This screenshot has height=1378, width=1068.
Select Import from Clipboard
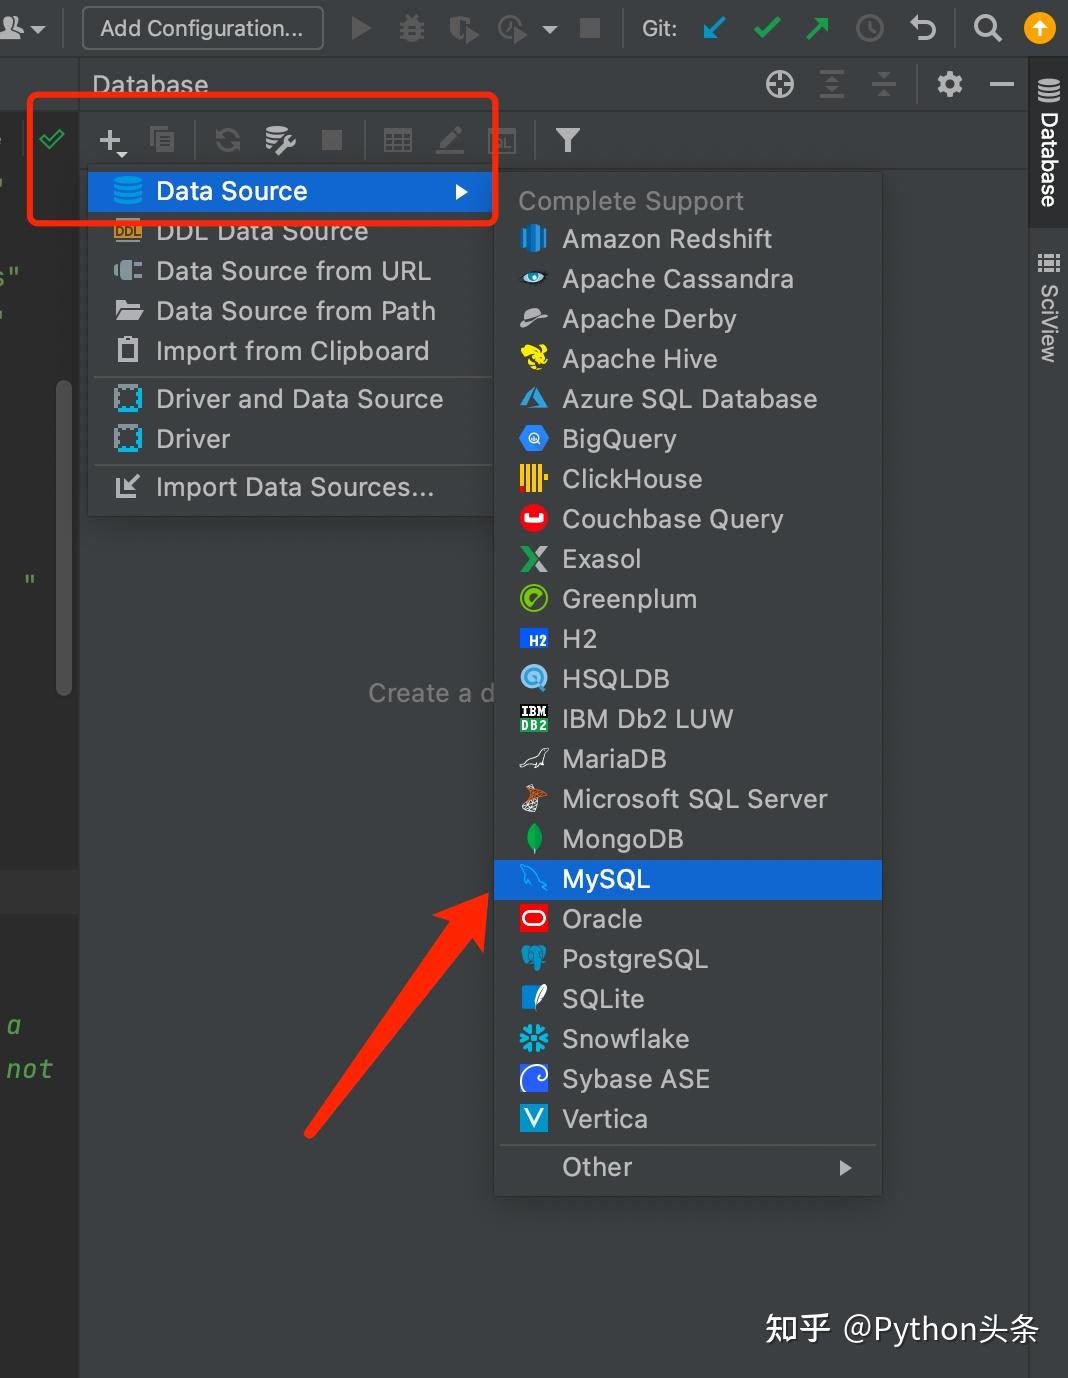[290, 351]
